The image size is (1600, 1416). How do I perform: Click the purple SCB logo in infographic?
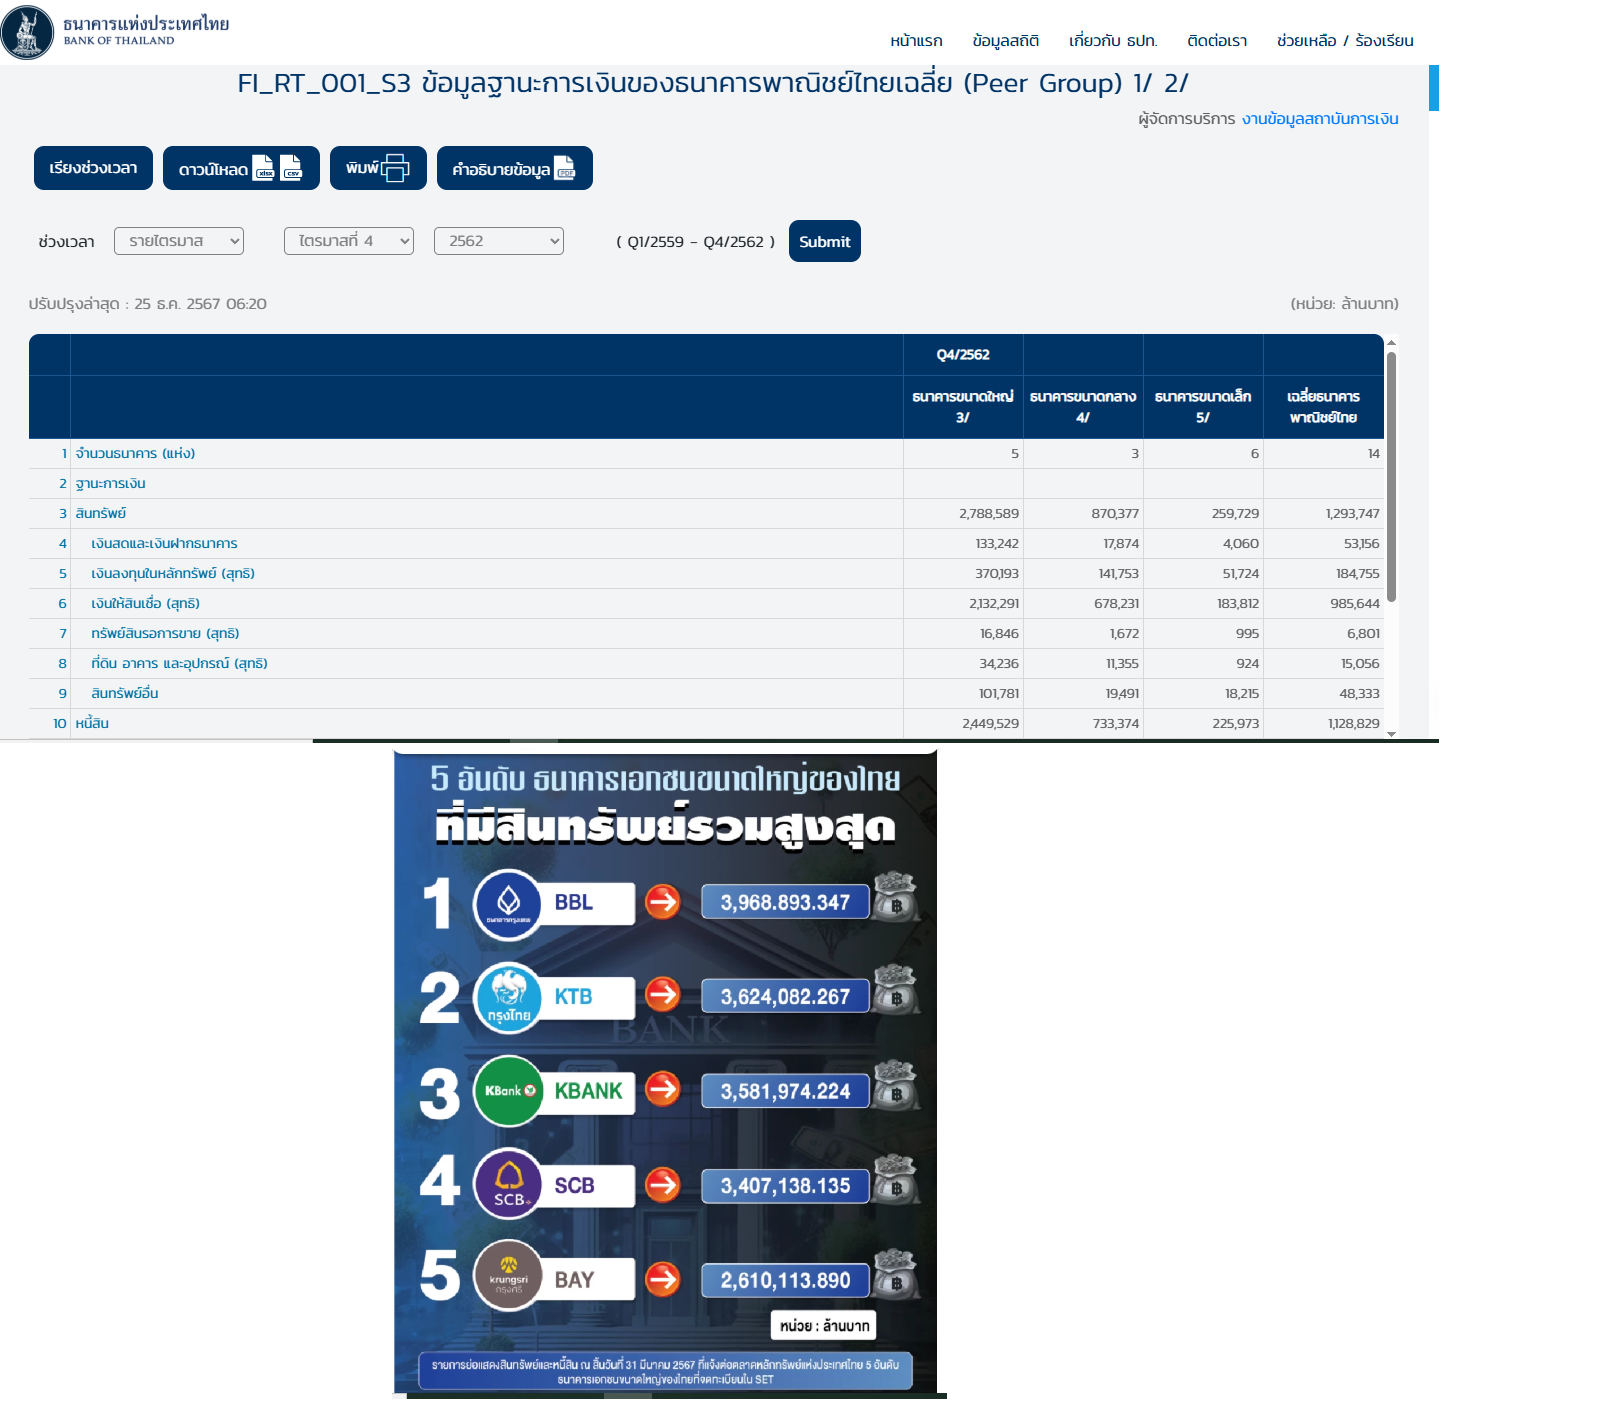pos(508,1184)
